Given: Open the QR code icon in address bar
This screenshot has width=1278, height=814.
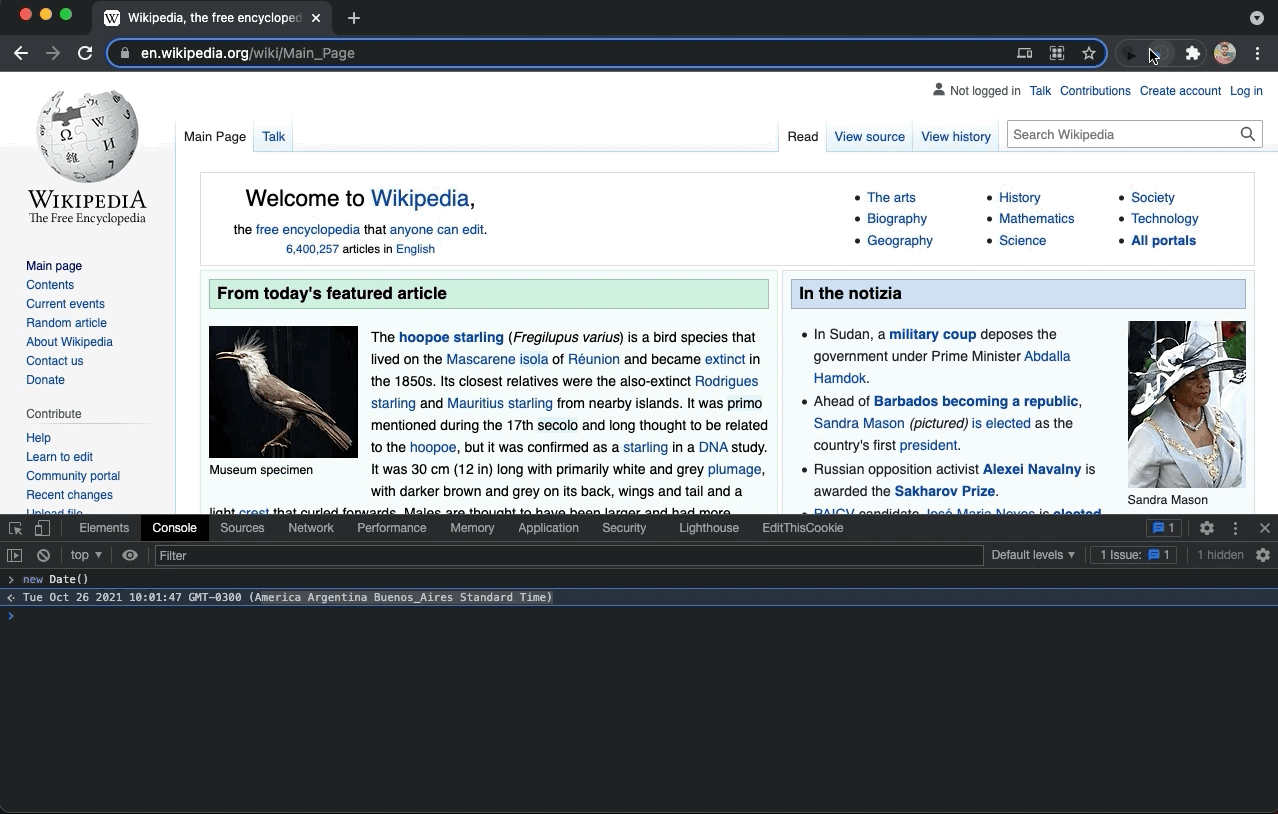Looking at the screenshot, I should point(1056,53).
